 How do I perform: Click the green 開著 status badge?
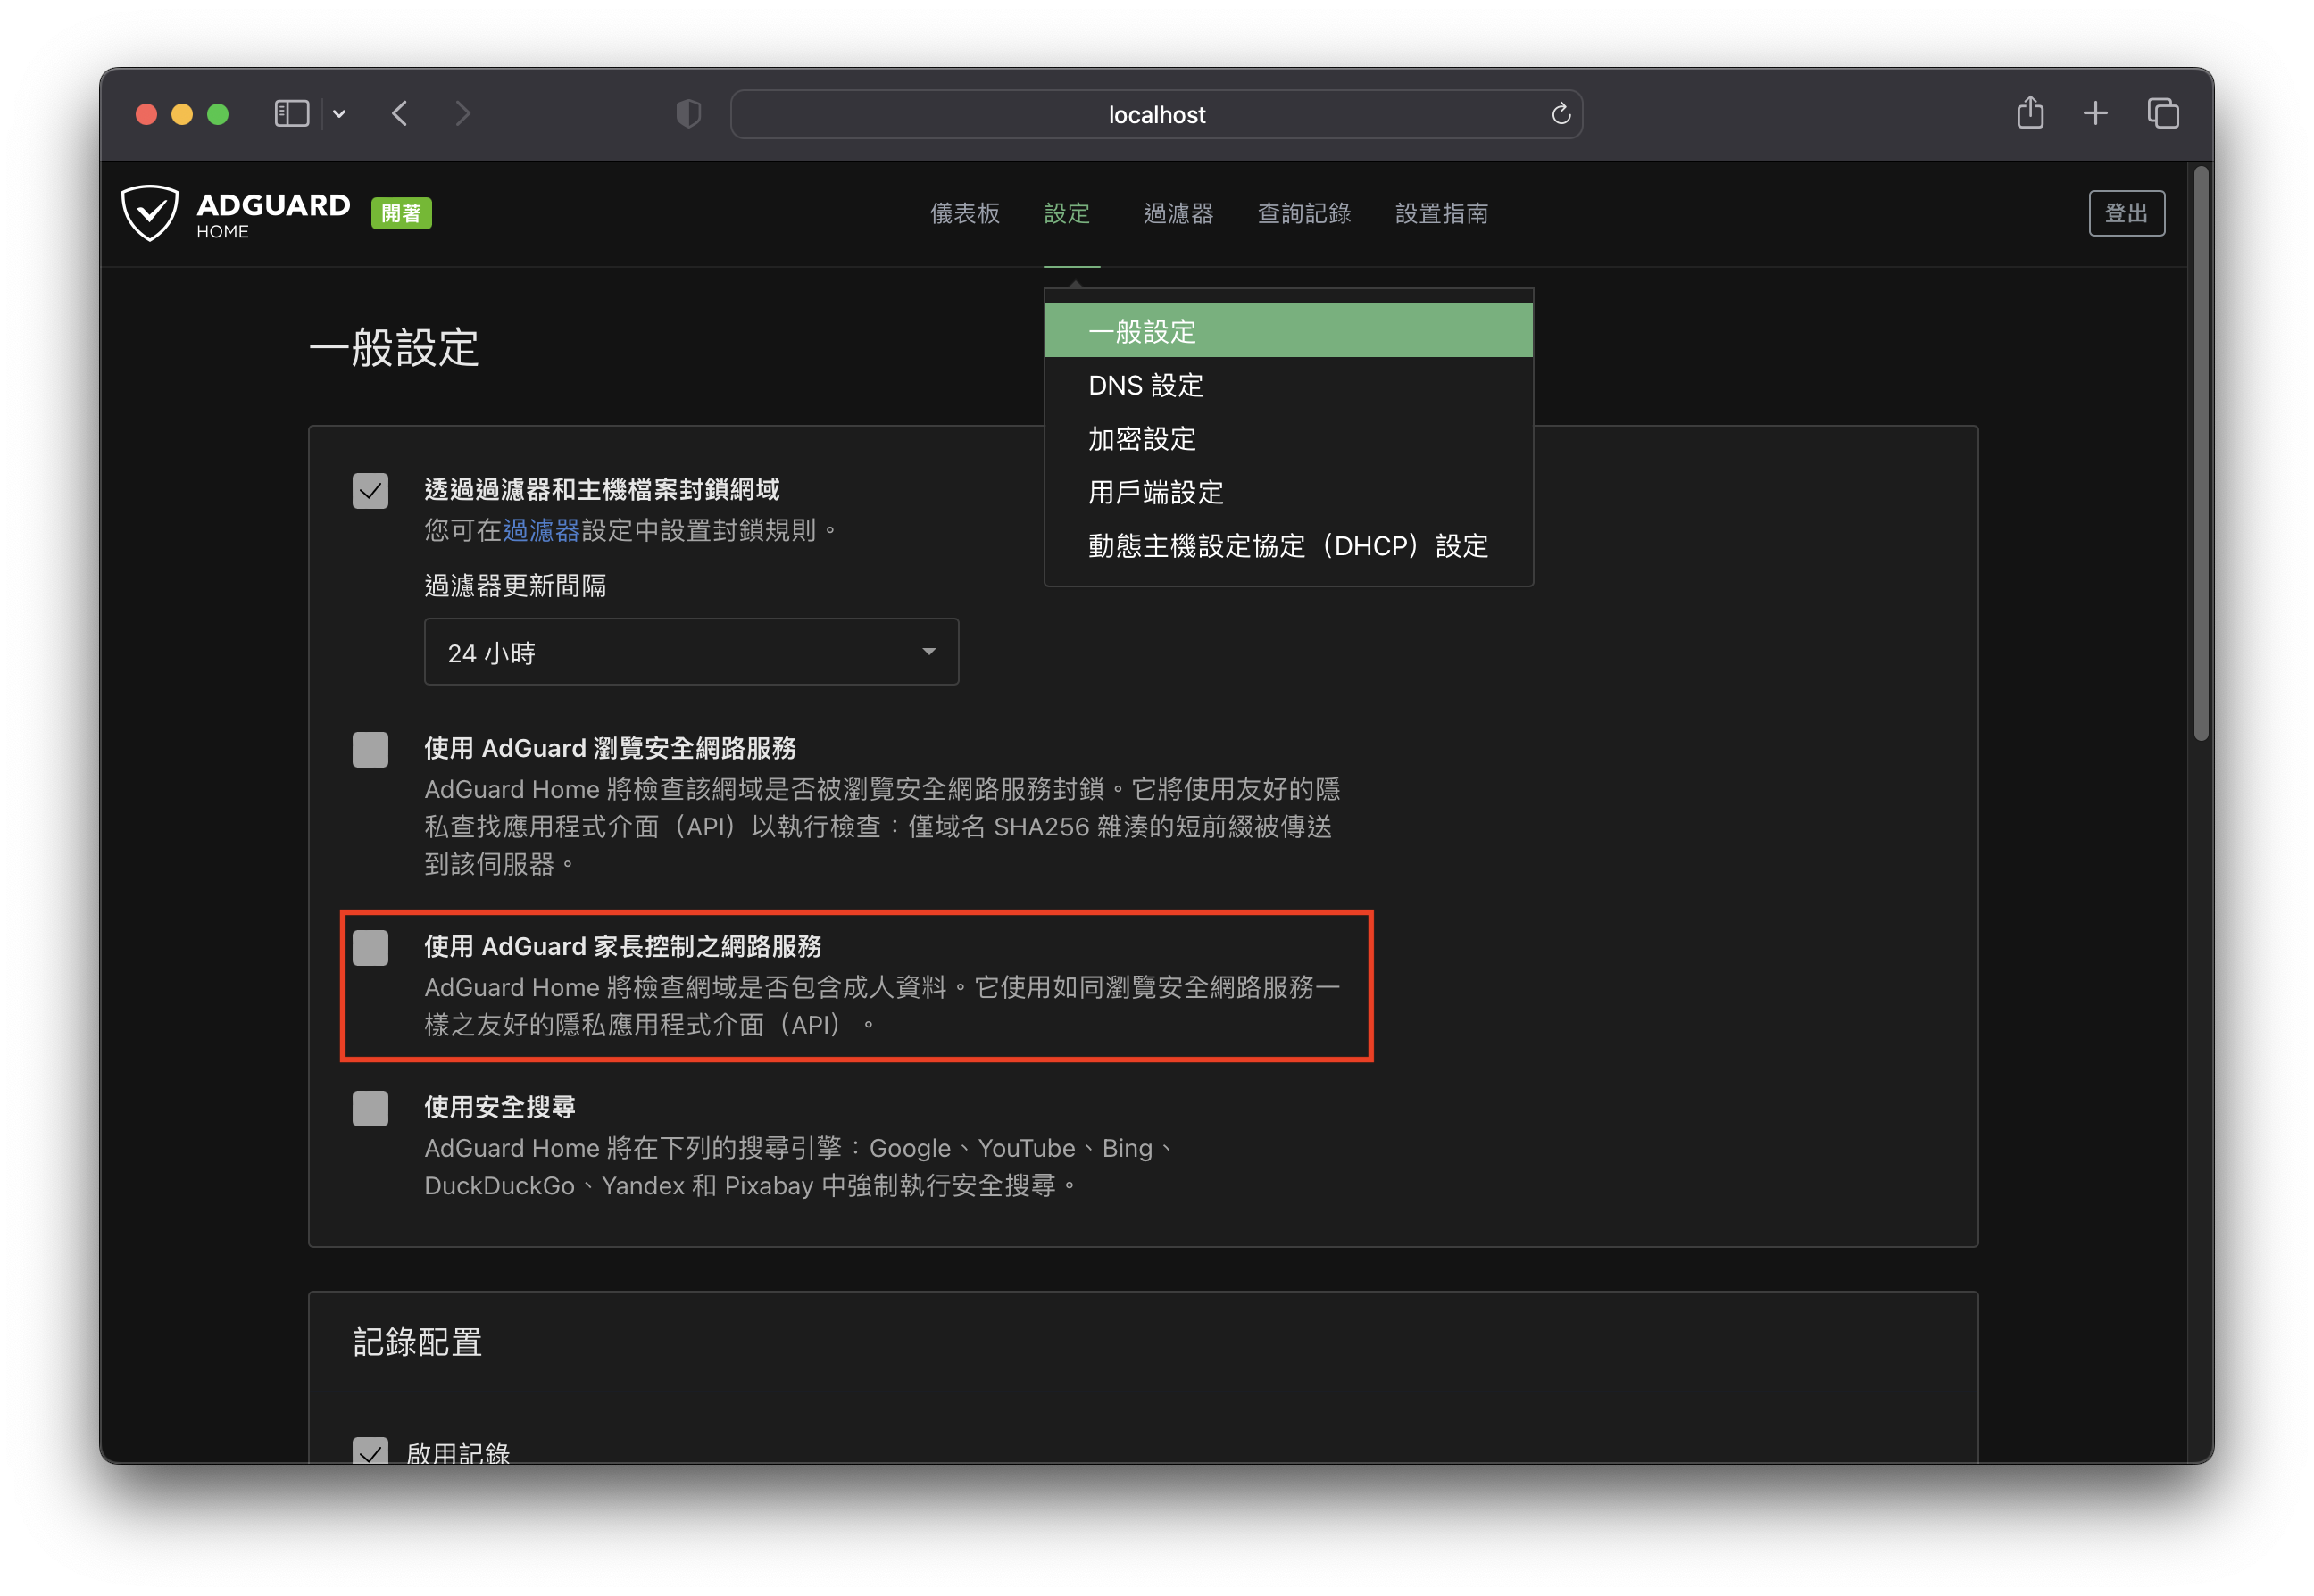(x=401, y=213)
